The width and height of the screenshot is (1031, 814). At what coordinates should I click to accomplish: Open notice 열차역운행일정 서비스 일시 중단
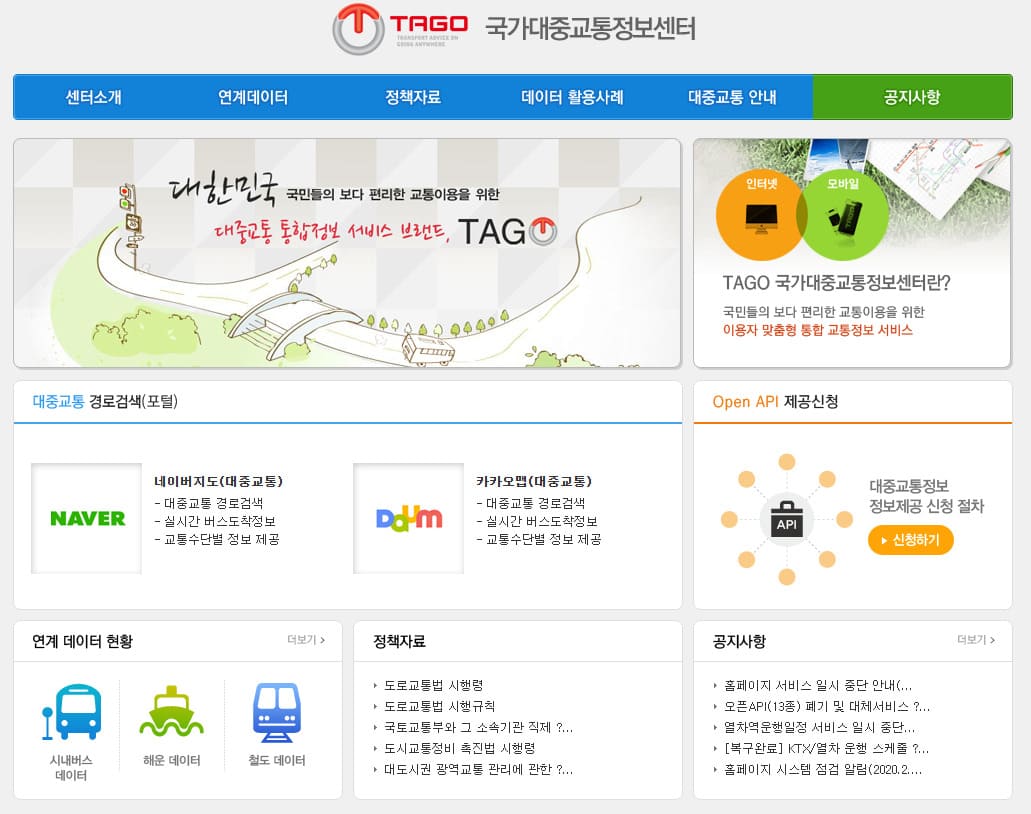[x=819, y=727]
